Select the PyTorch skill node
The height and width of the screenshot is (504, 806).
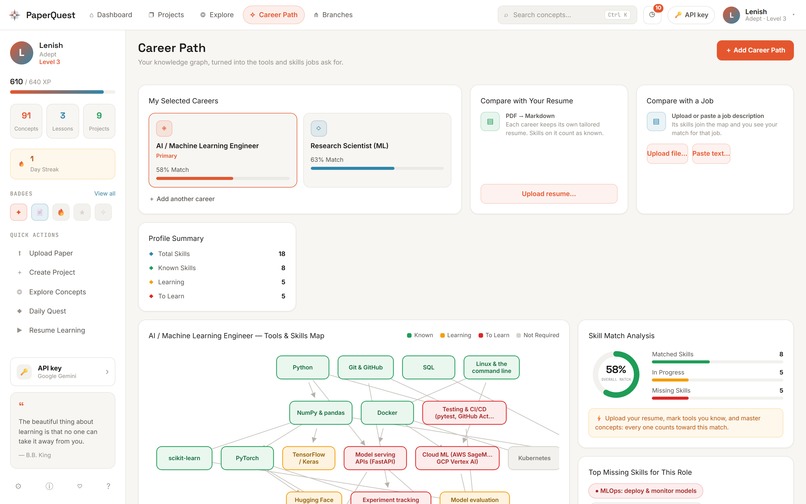coord(247,458)
